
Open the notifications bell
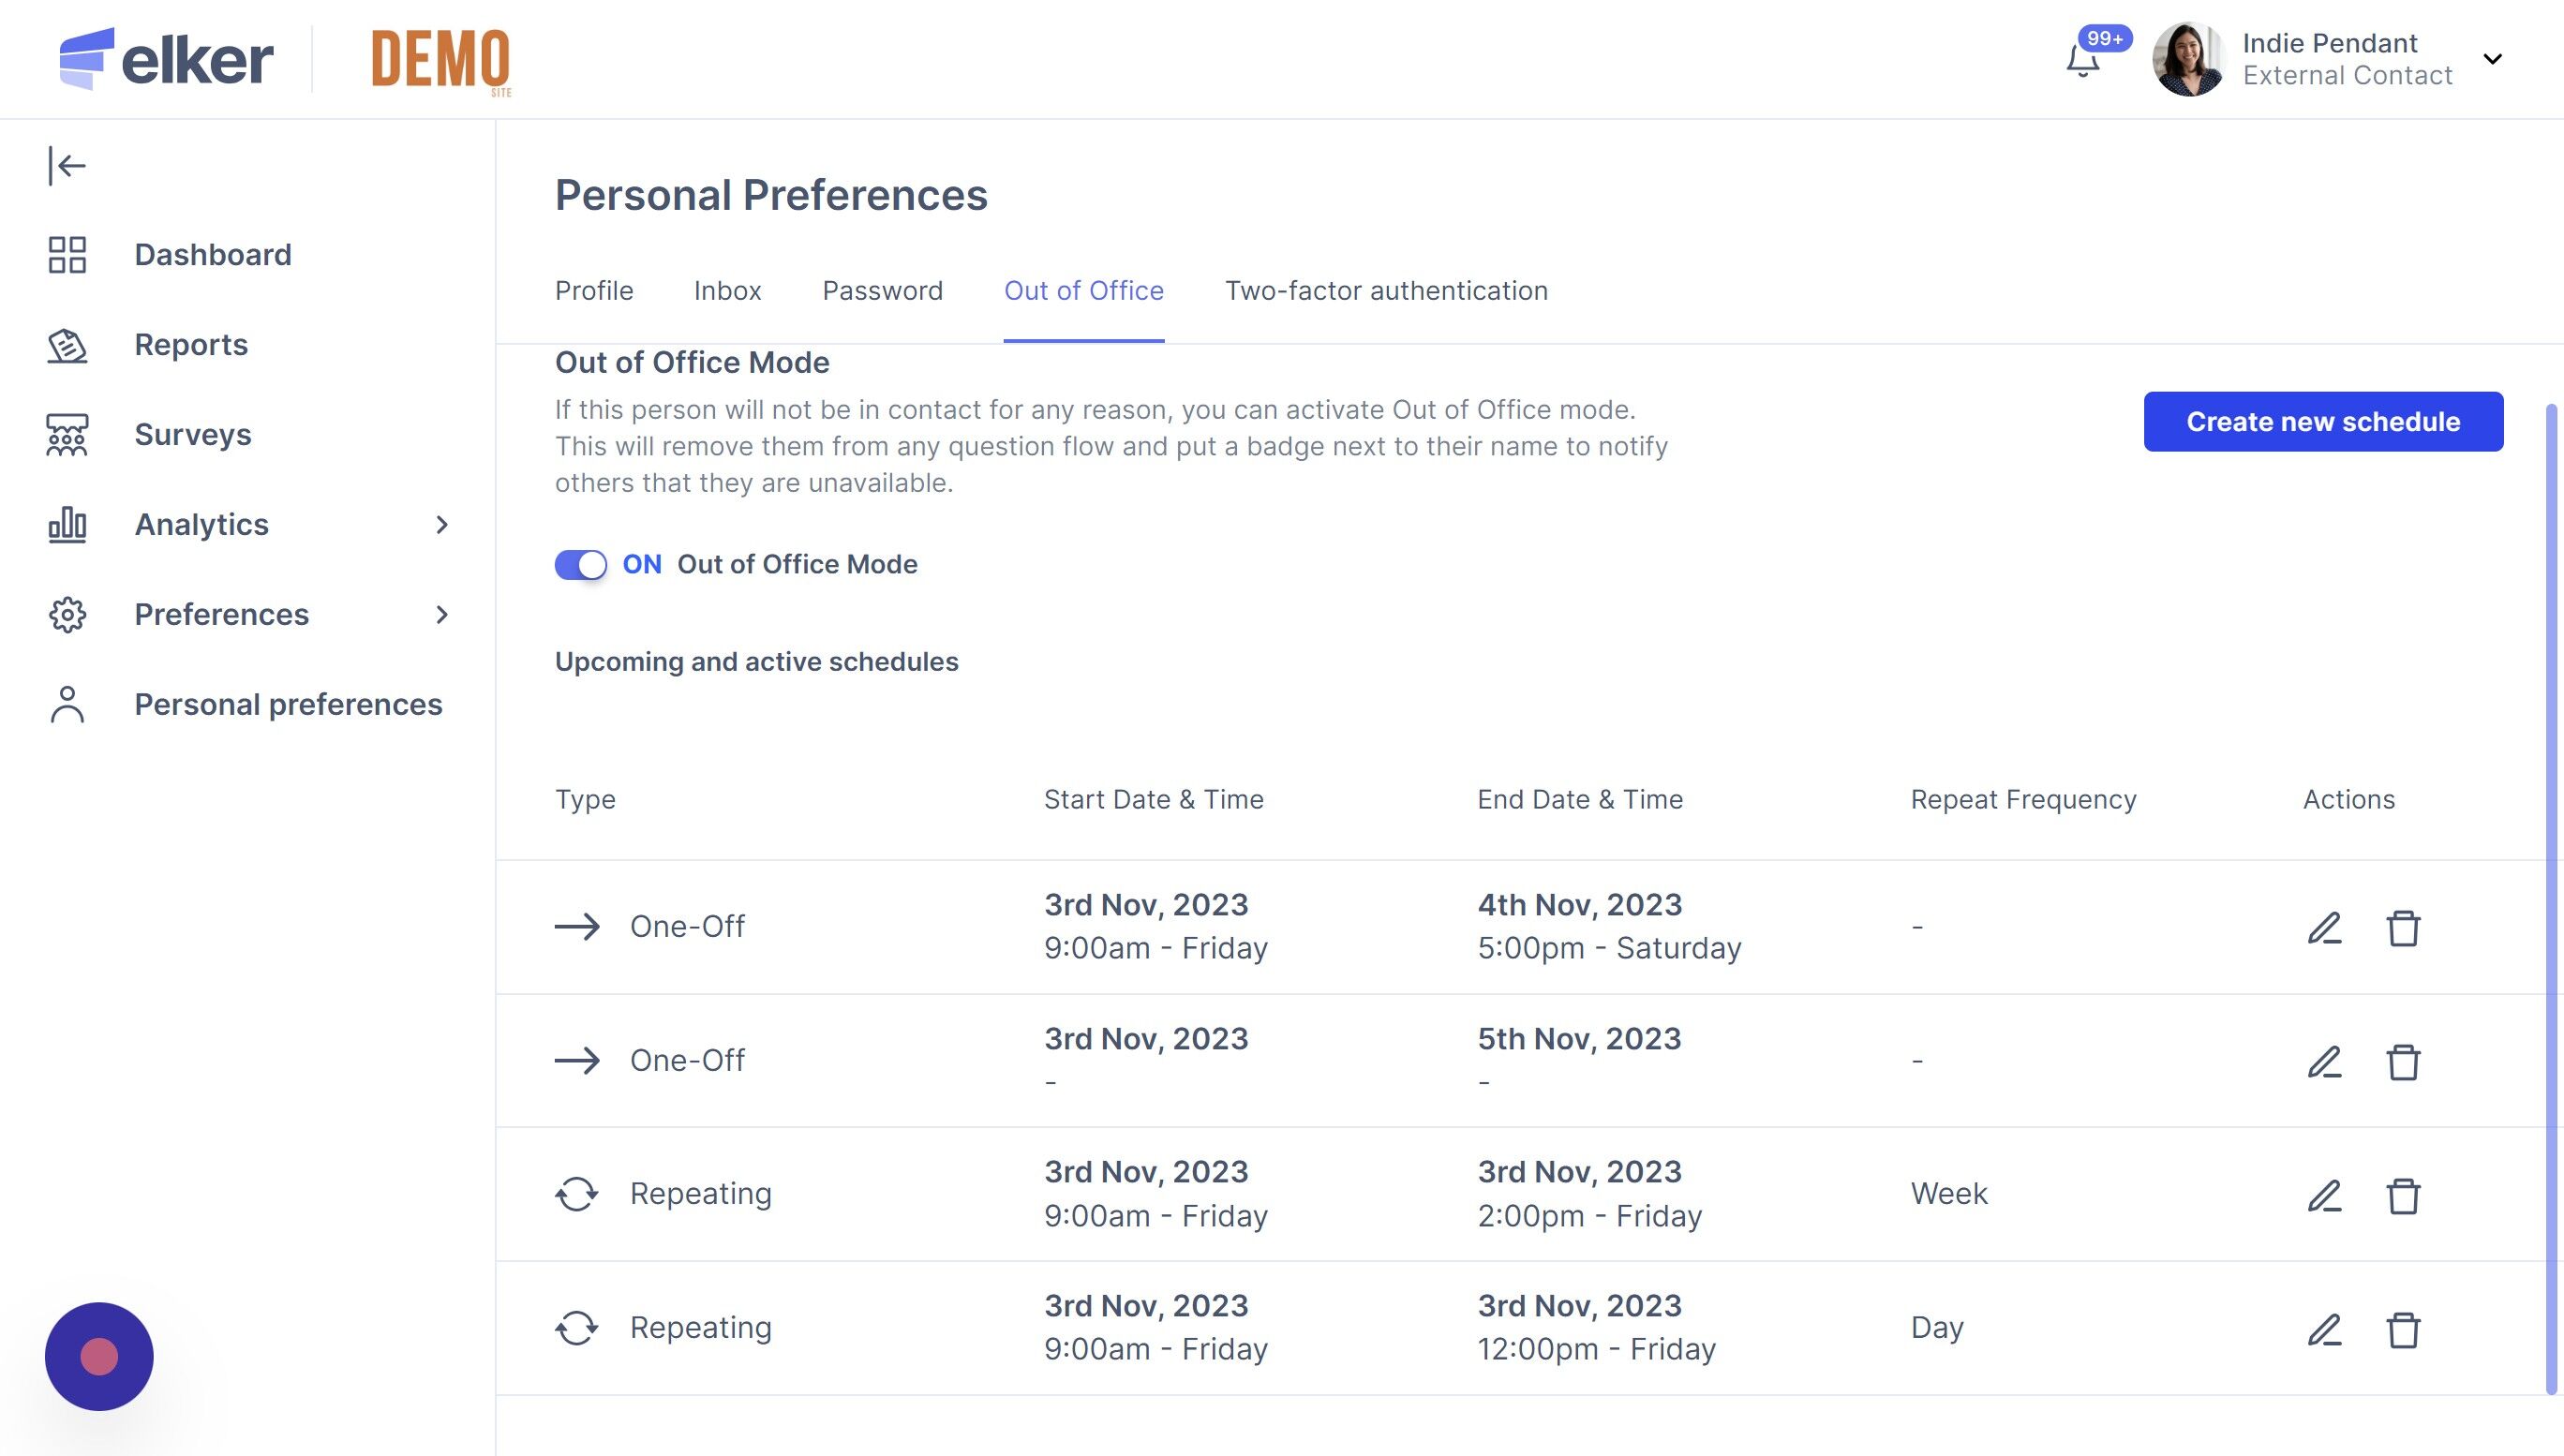(2083, 62)
